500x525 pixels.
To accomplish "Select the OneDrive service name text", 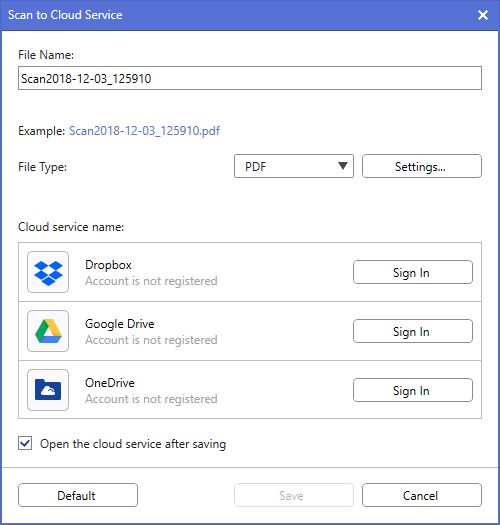I will pos(110,383).
